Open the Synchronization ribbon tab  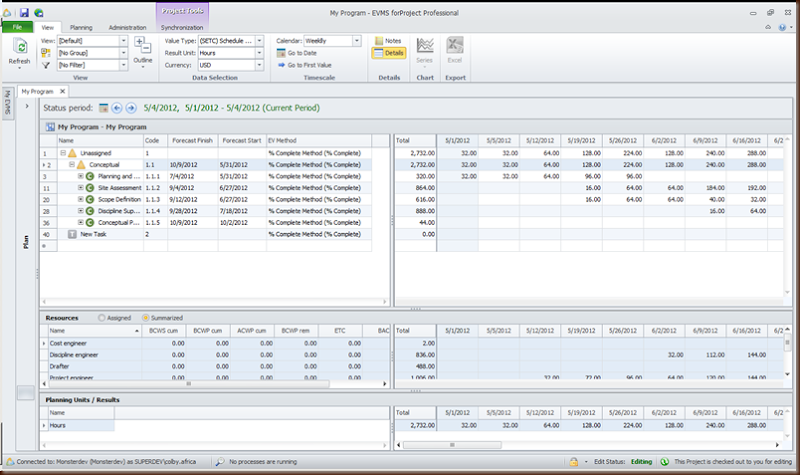click(181, 28)
